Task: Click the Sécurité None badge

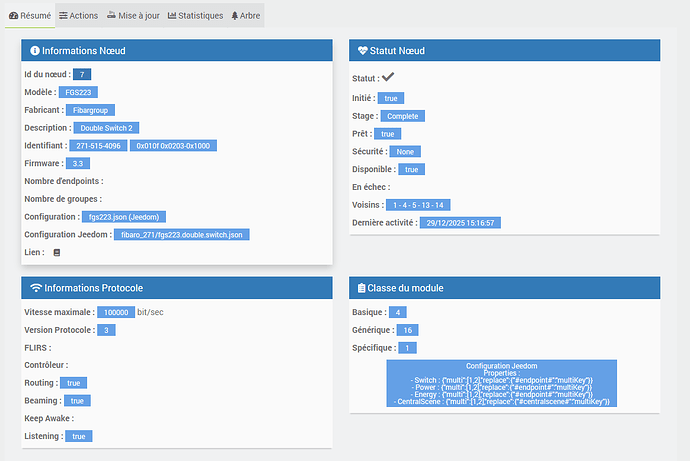Action: (x=405, y=152)
